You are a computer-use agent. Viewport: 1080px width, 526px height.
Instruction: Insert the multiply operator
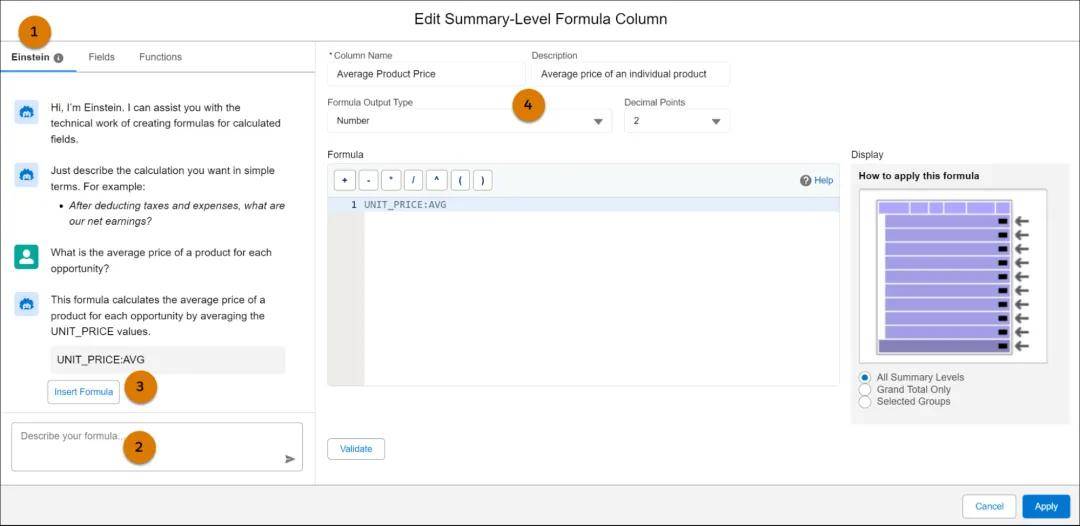[391, 181]
